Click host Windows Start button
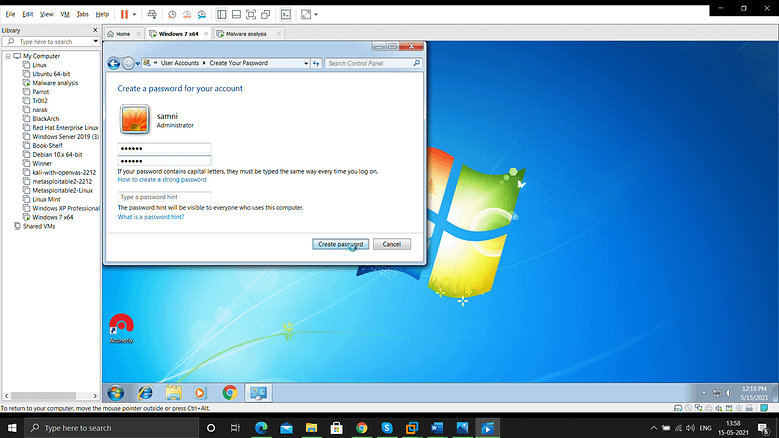Screen dimensions: 779x438 [12, 428]
